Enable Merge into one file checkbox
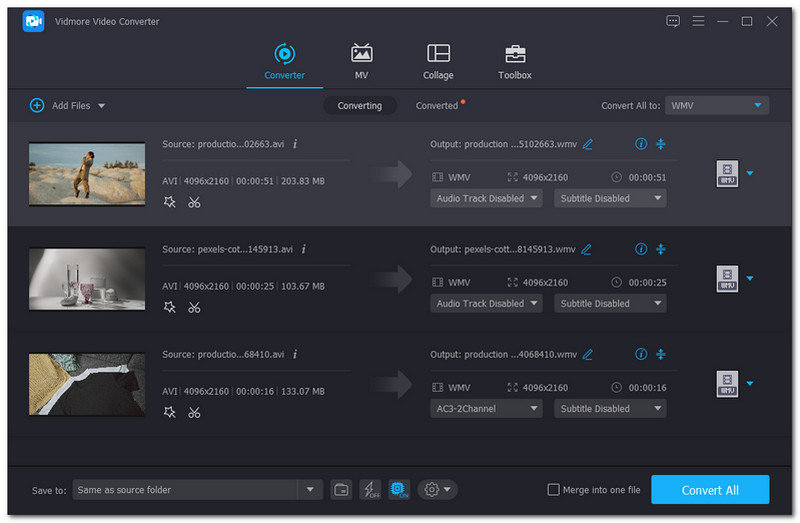 [554, 490]
